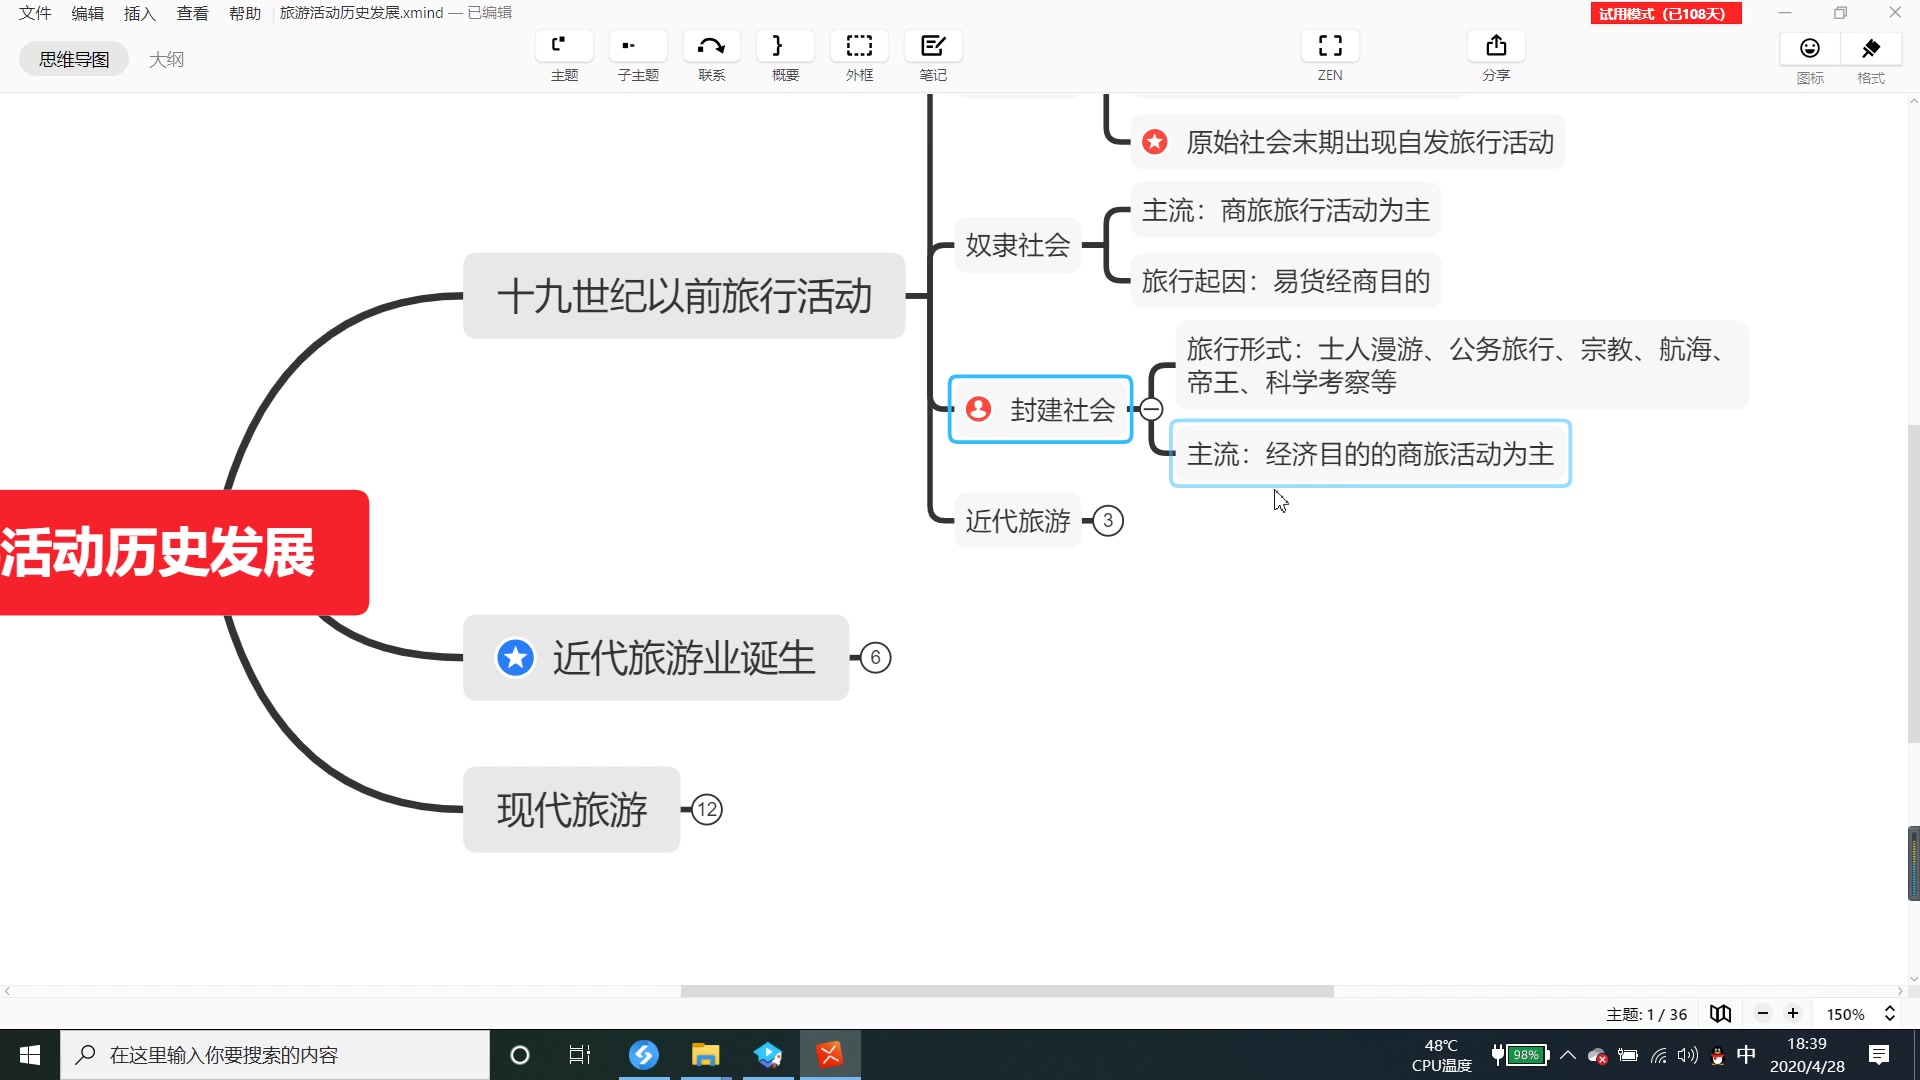Image resolution: width=1920 pixels, height=1080 pixels.
Task: Open the 插入 menu
Action: coord(139,13)
